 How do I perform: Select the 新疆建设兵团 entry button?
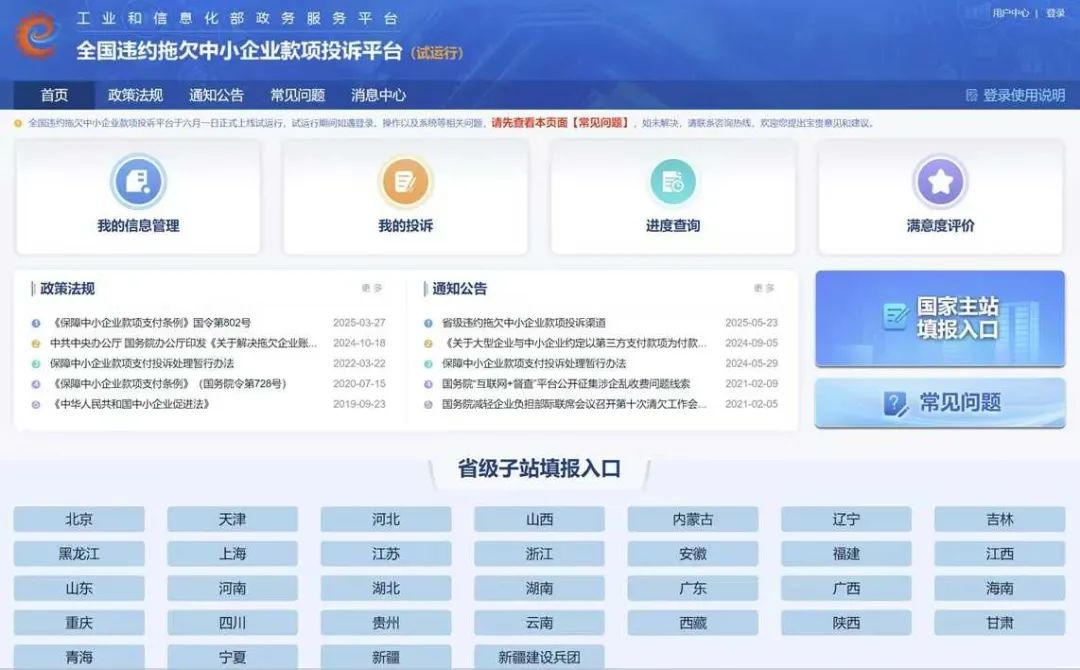point(539,657)
